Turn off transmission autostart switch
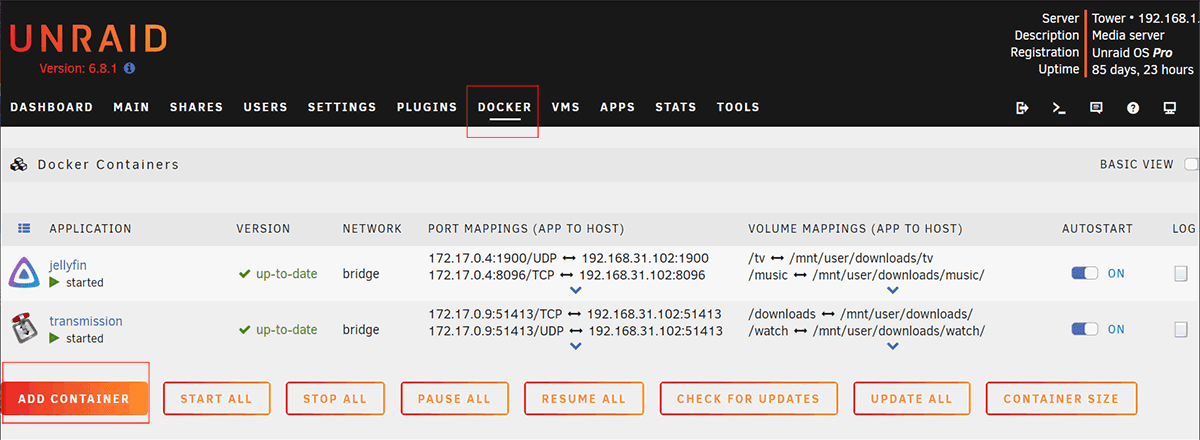 (1084, 329)
